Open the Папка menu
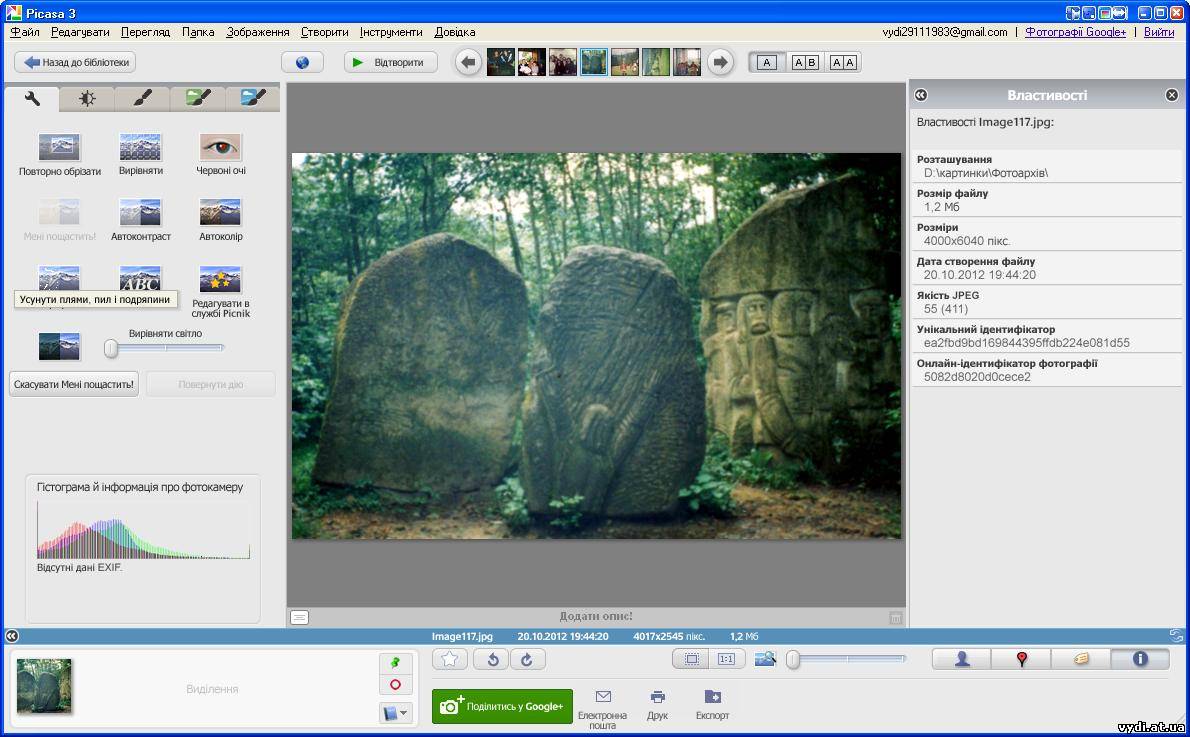Viewport: 1190px width, 737px height. [198, 32]
